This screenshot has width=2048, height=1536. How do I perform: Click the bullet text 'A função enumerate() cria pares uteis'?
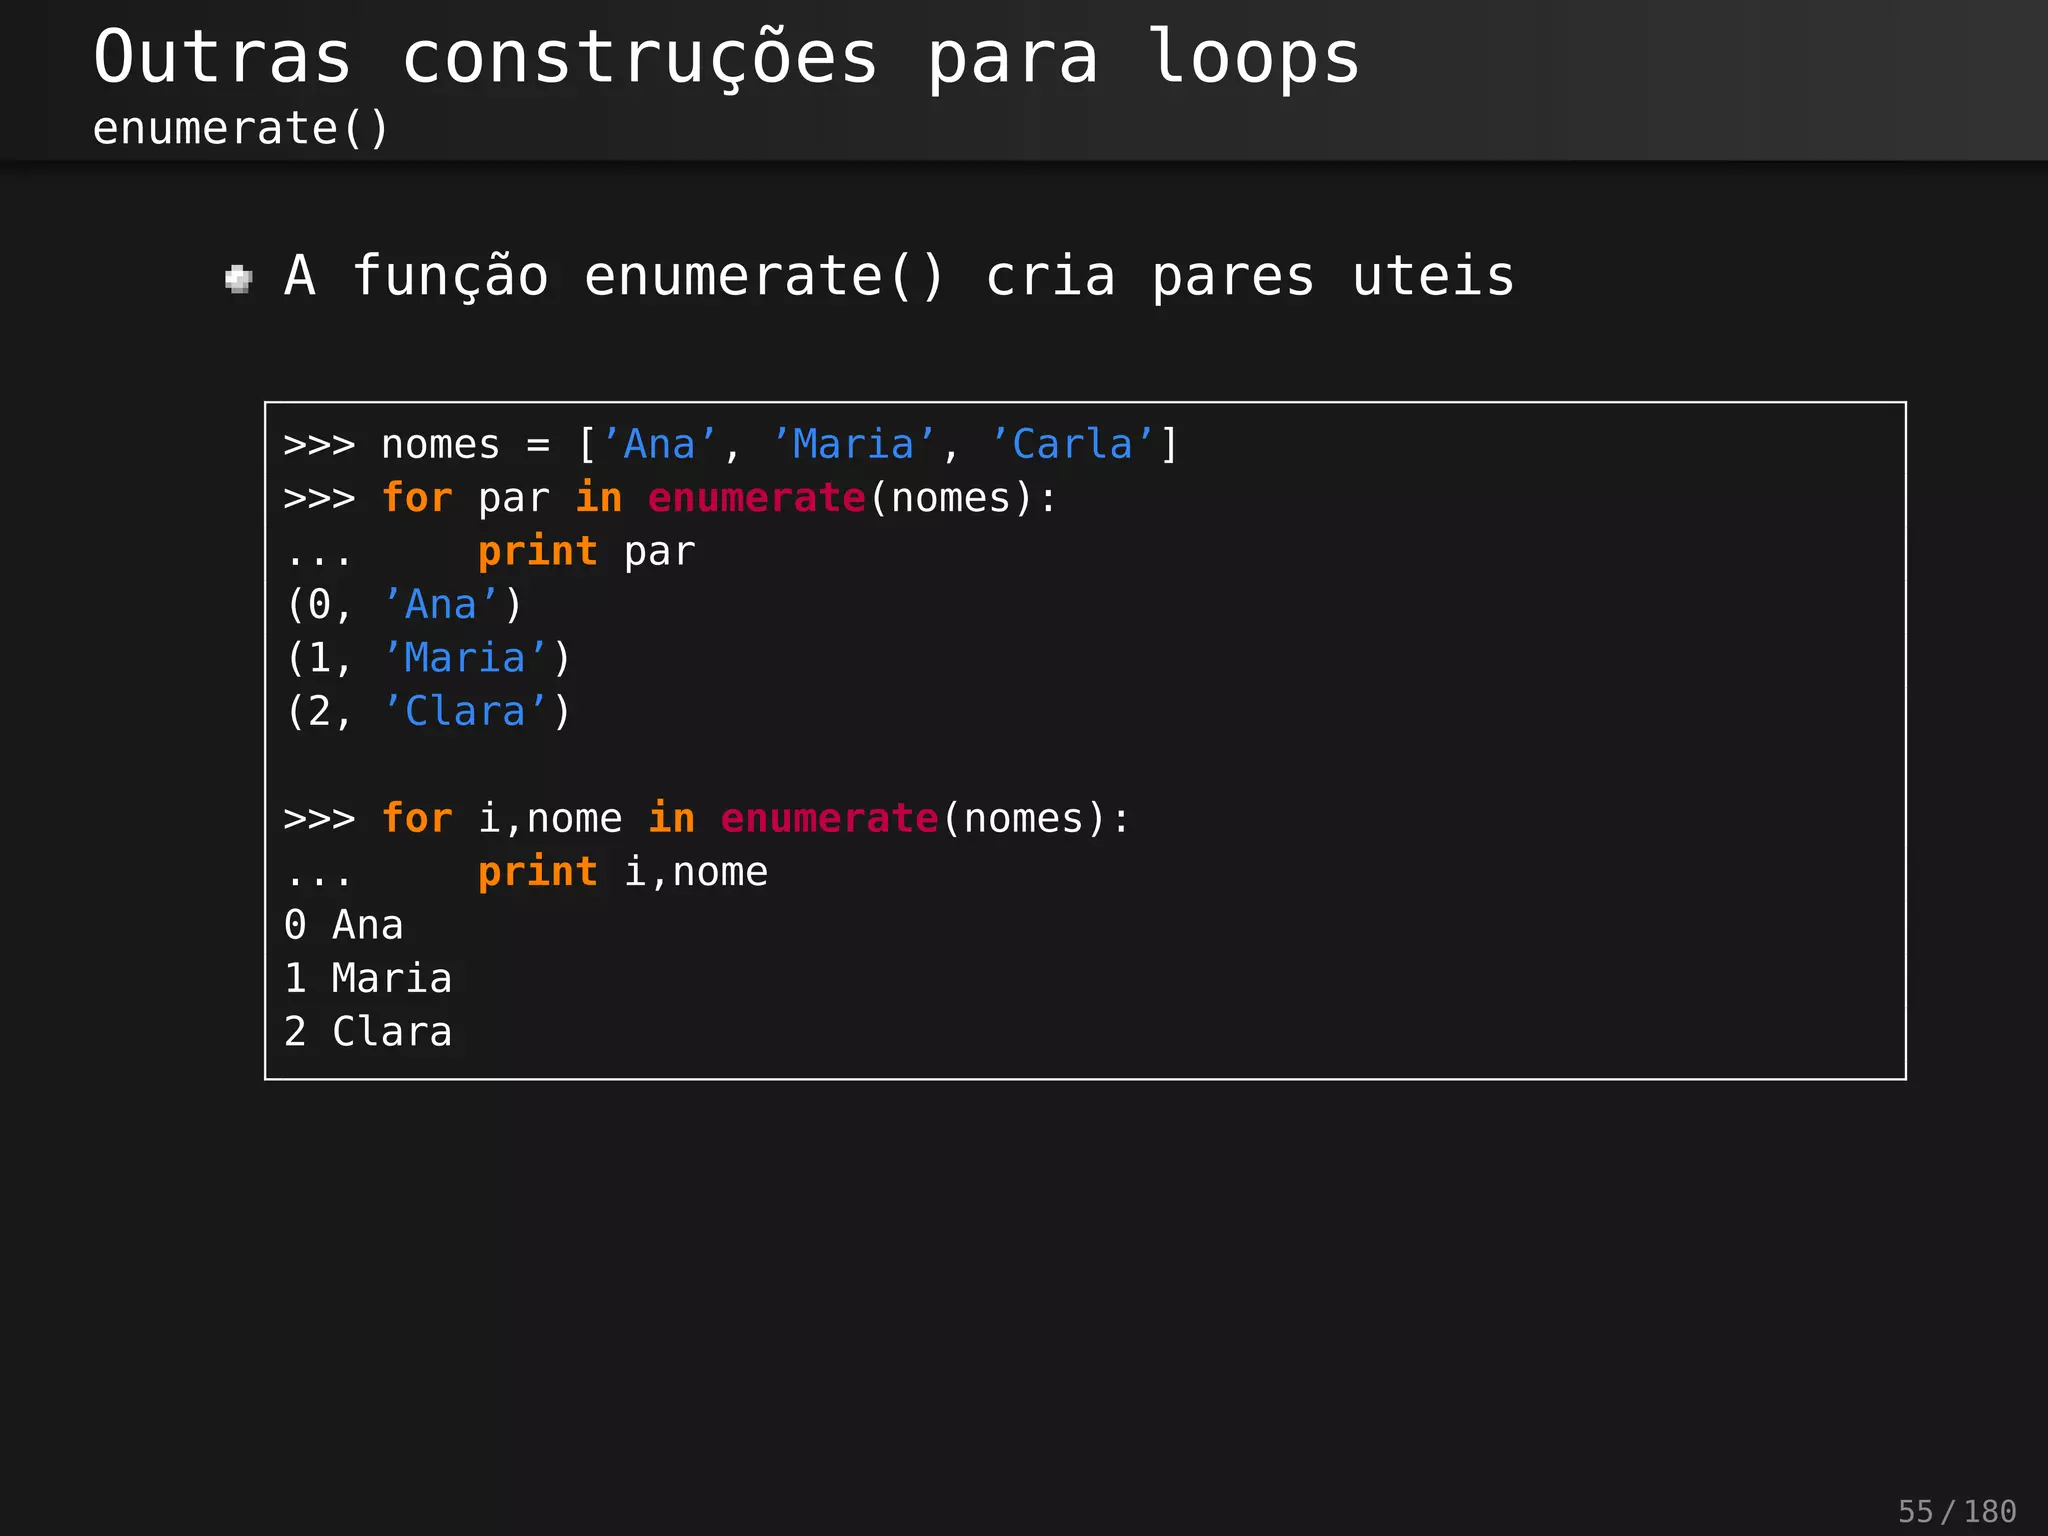click(900, 276)
